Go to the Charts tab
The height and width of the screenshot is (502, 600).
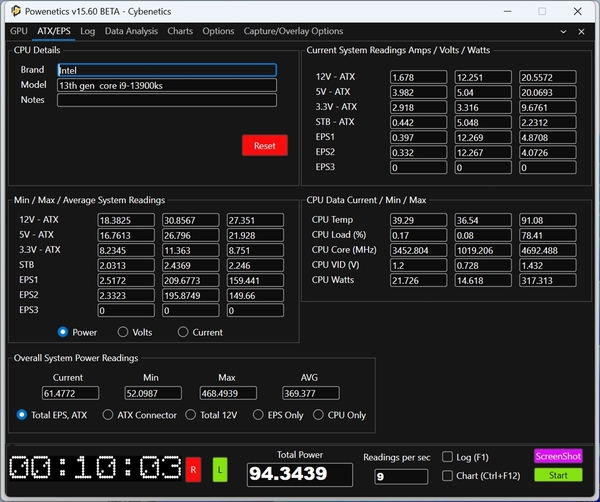(x=180, y=31)
